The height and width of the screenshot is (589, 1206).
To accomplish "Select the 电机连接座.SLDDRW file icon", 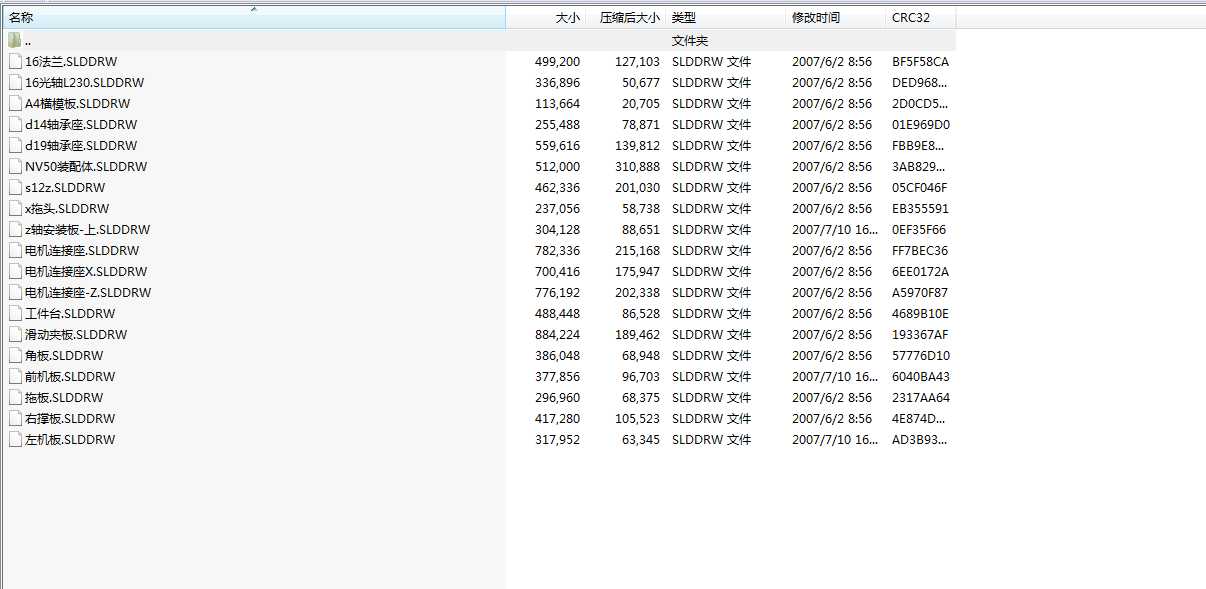I will coord(15,250).
